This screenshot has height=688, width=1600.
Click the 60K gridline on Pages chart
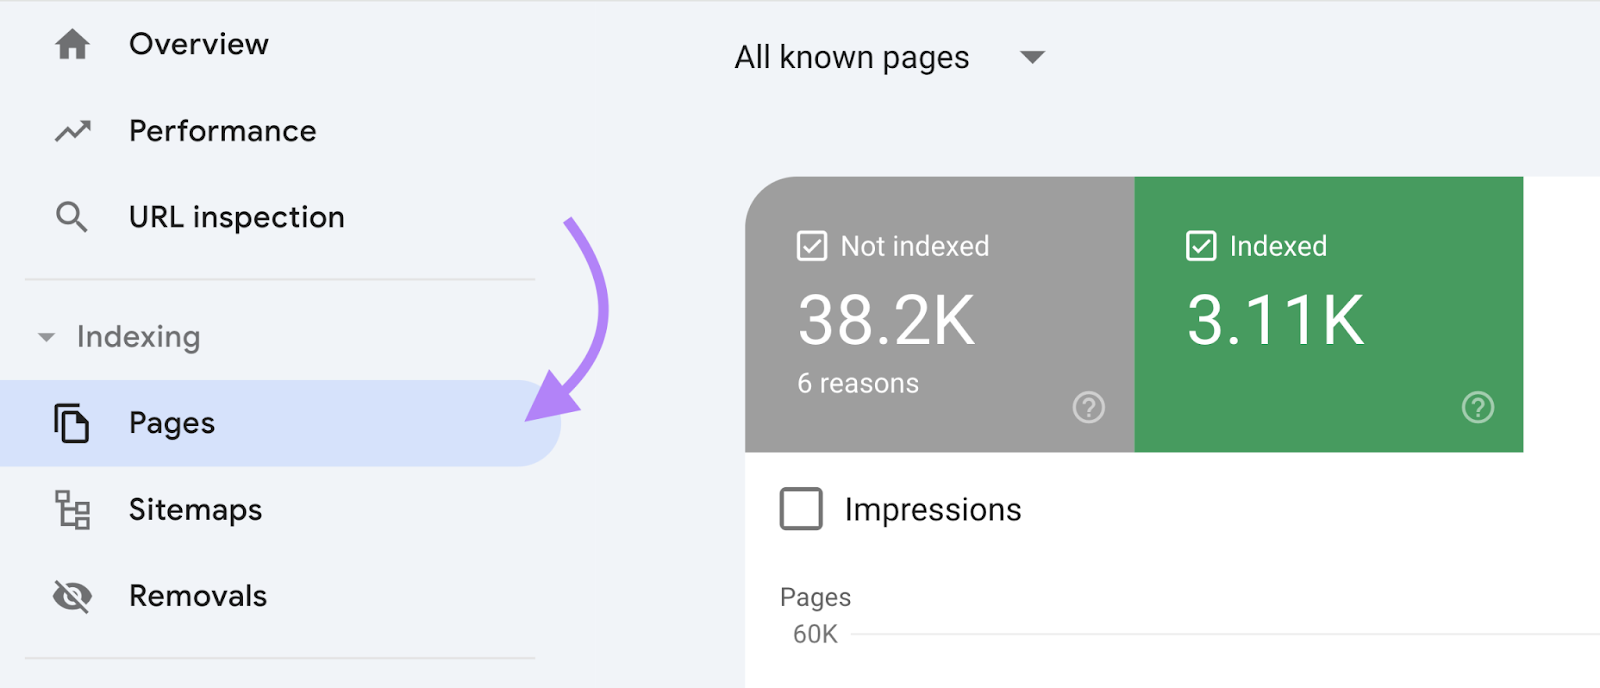pyautogui.click(x=1200, y=634)
